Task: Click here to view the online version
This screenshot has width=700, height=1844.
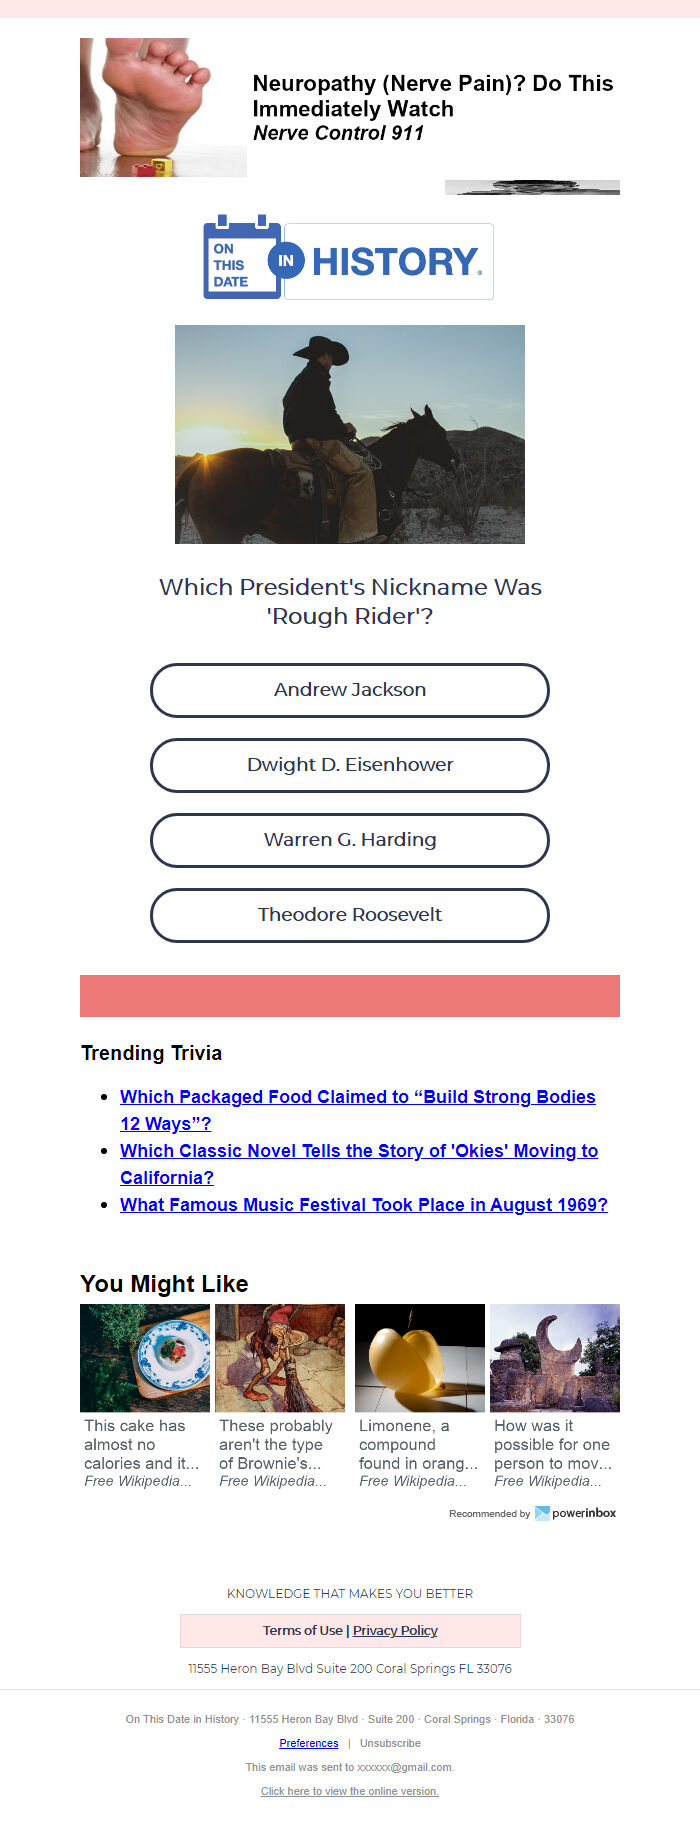Action: (350, 1791)
